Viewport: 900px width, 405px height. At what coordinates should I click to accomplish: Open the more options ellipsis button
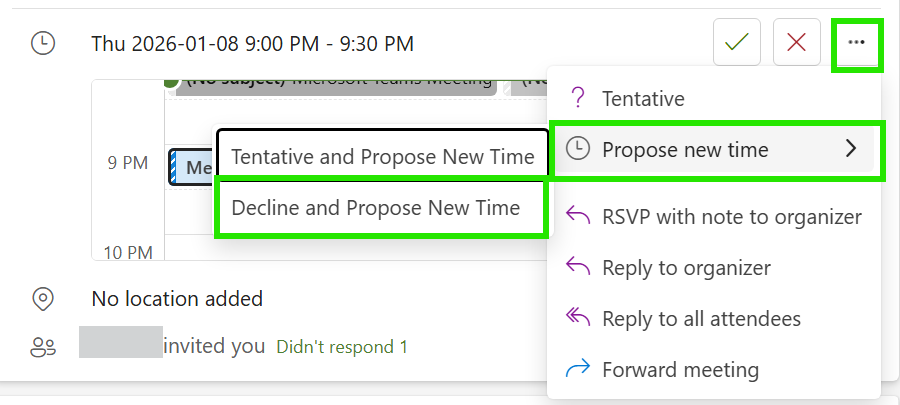(856, 43)
